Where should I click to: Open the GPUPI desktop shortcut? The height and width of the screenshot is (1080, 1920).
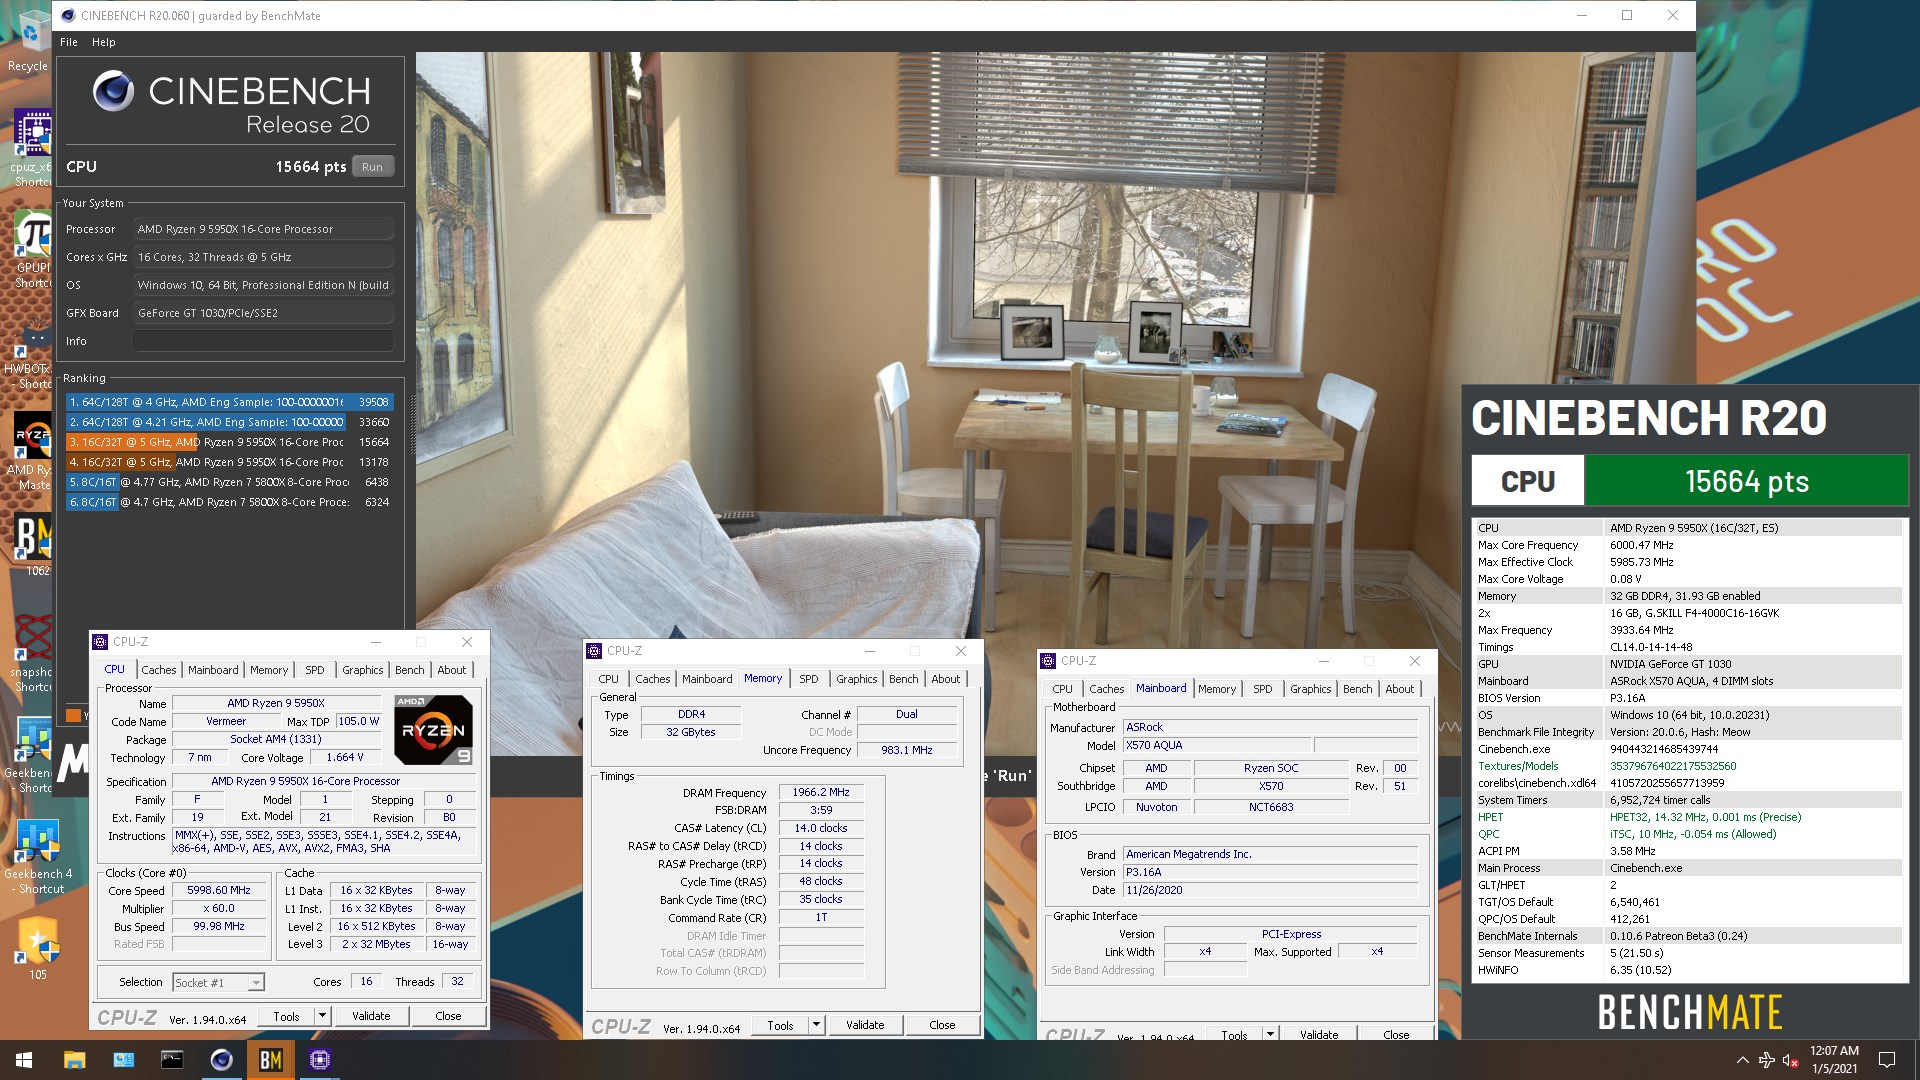(32, 250)
